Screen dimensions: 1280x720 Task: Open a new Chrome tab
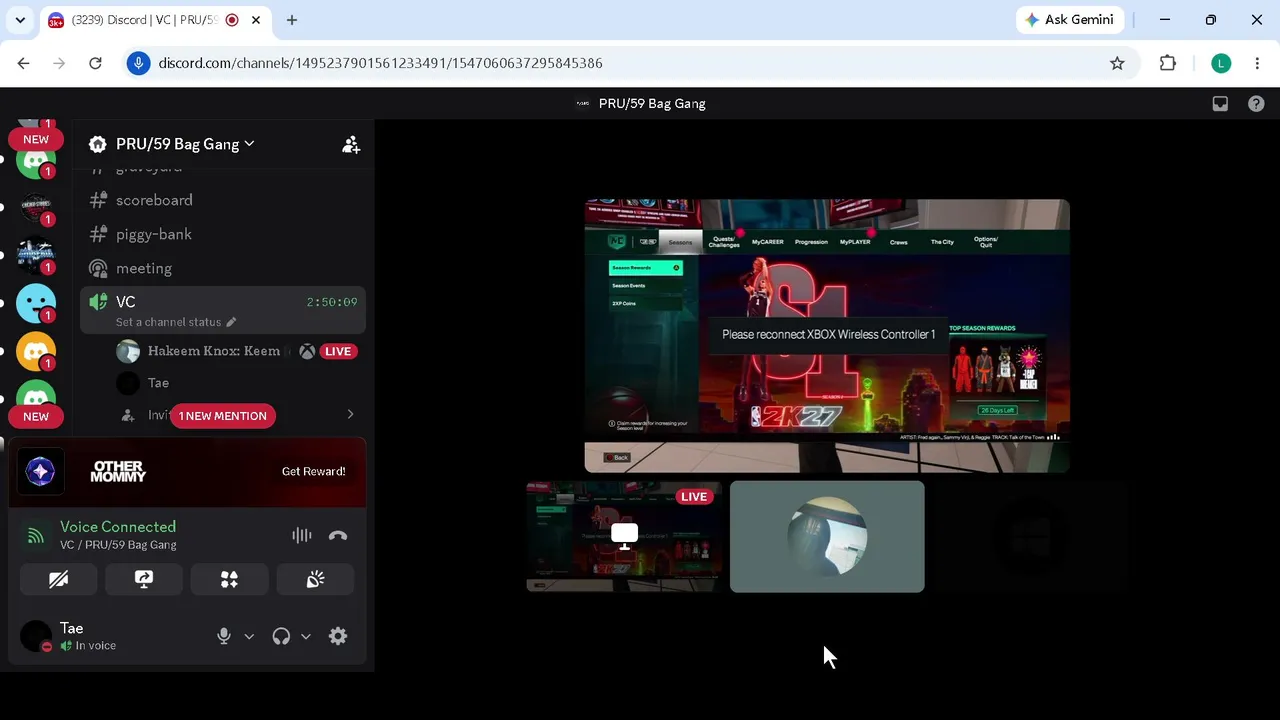(x=292, y=20)
